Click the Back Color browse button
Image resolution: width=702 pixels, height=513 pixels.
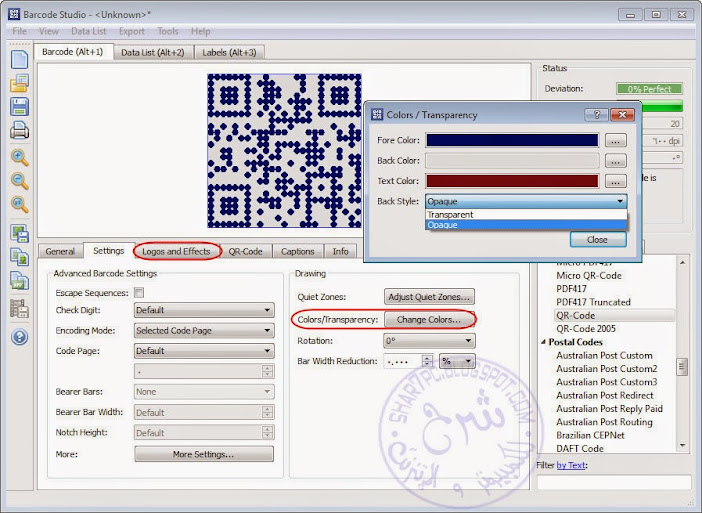[x=616, y=161]
